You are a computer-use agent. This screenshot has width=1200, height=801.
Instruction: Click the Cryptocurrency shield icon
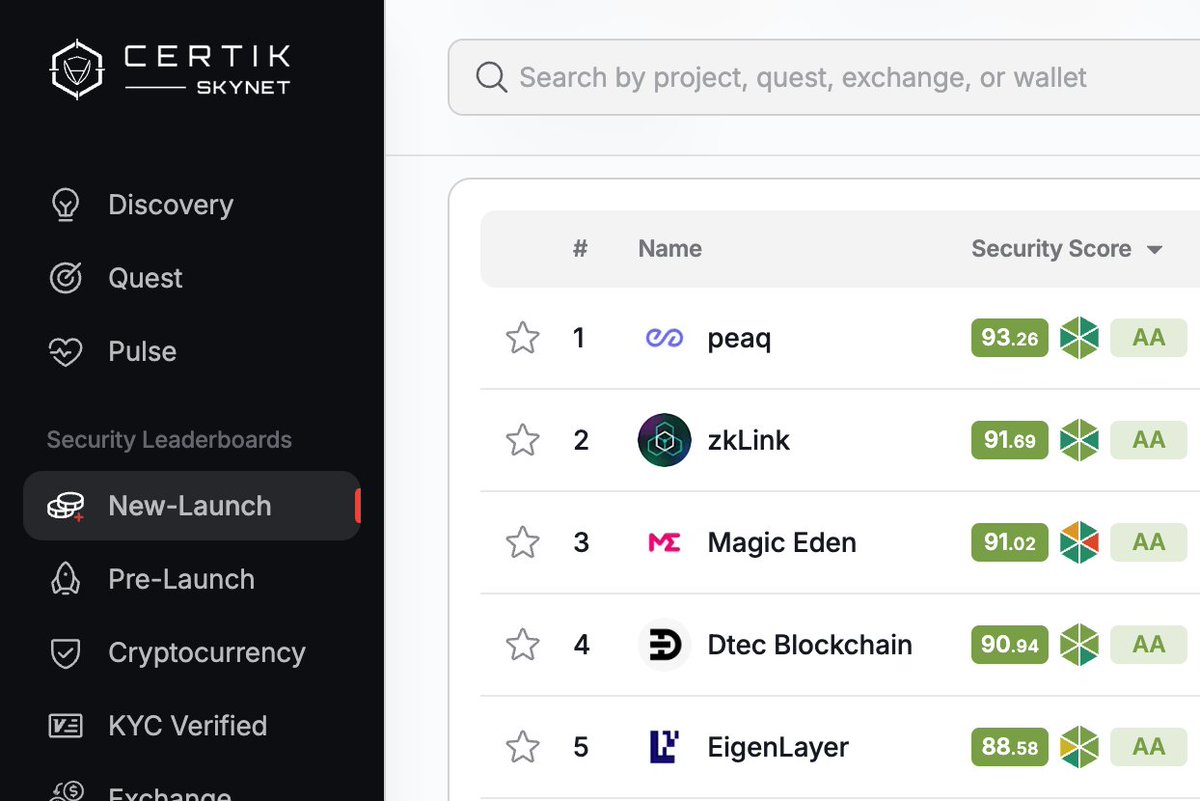tap(65, 653)
